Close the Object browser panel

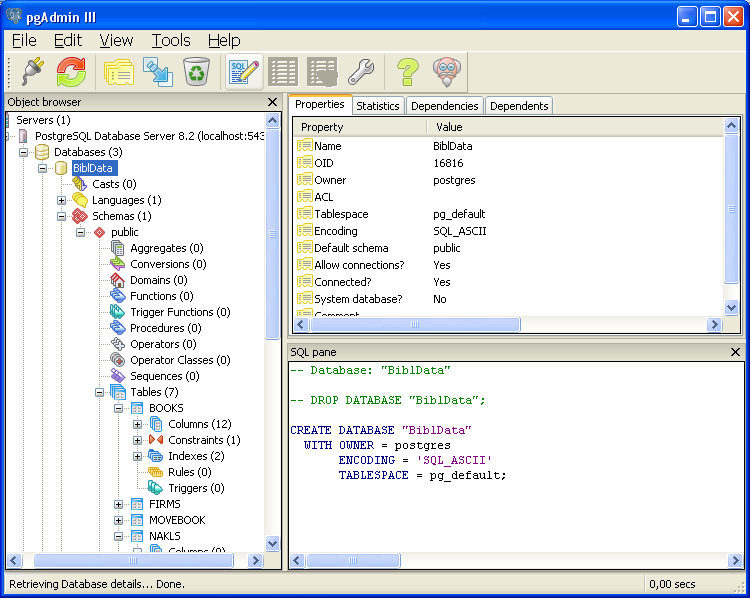272,102
